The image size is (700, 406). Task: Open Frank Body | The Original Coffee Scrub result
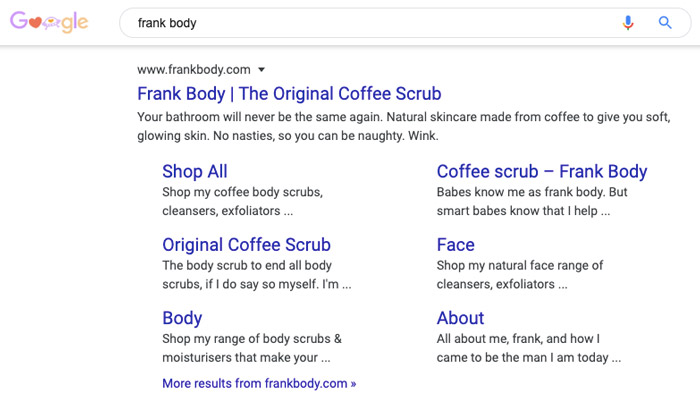tap(289, 94)
